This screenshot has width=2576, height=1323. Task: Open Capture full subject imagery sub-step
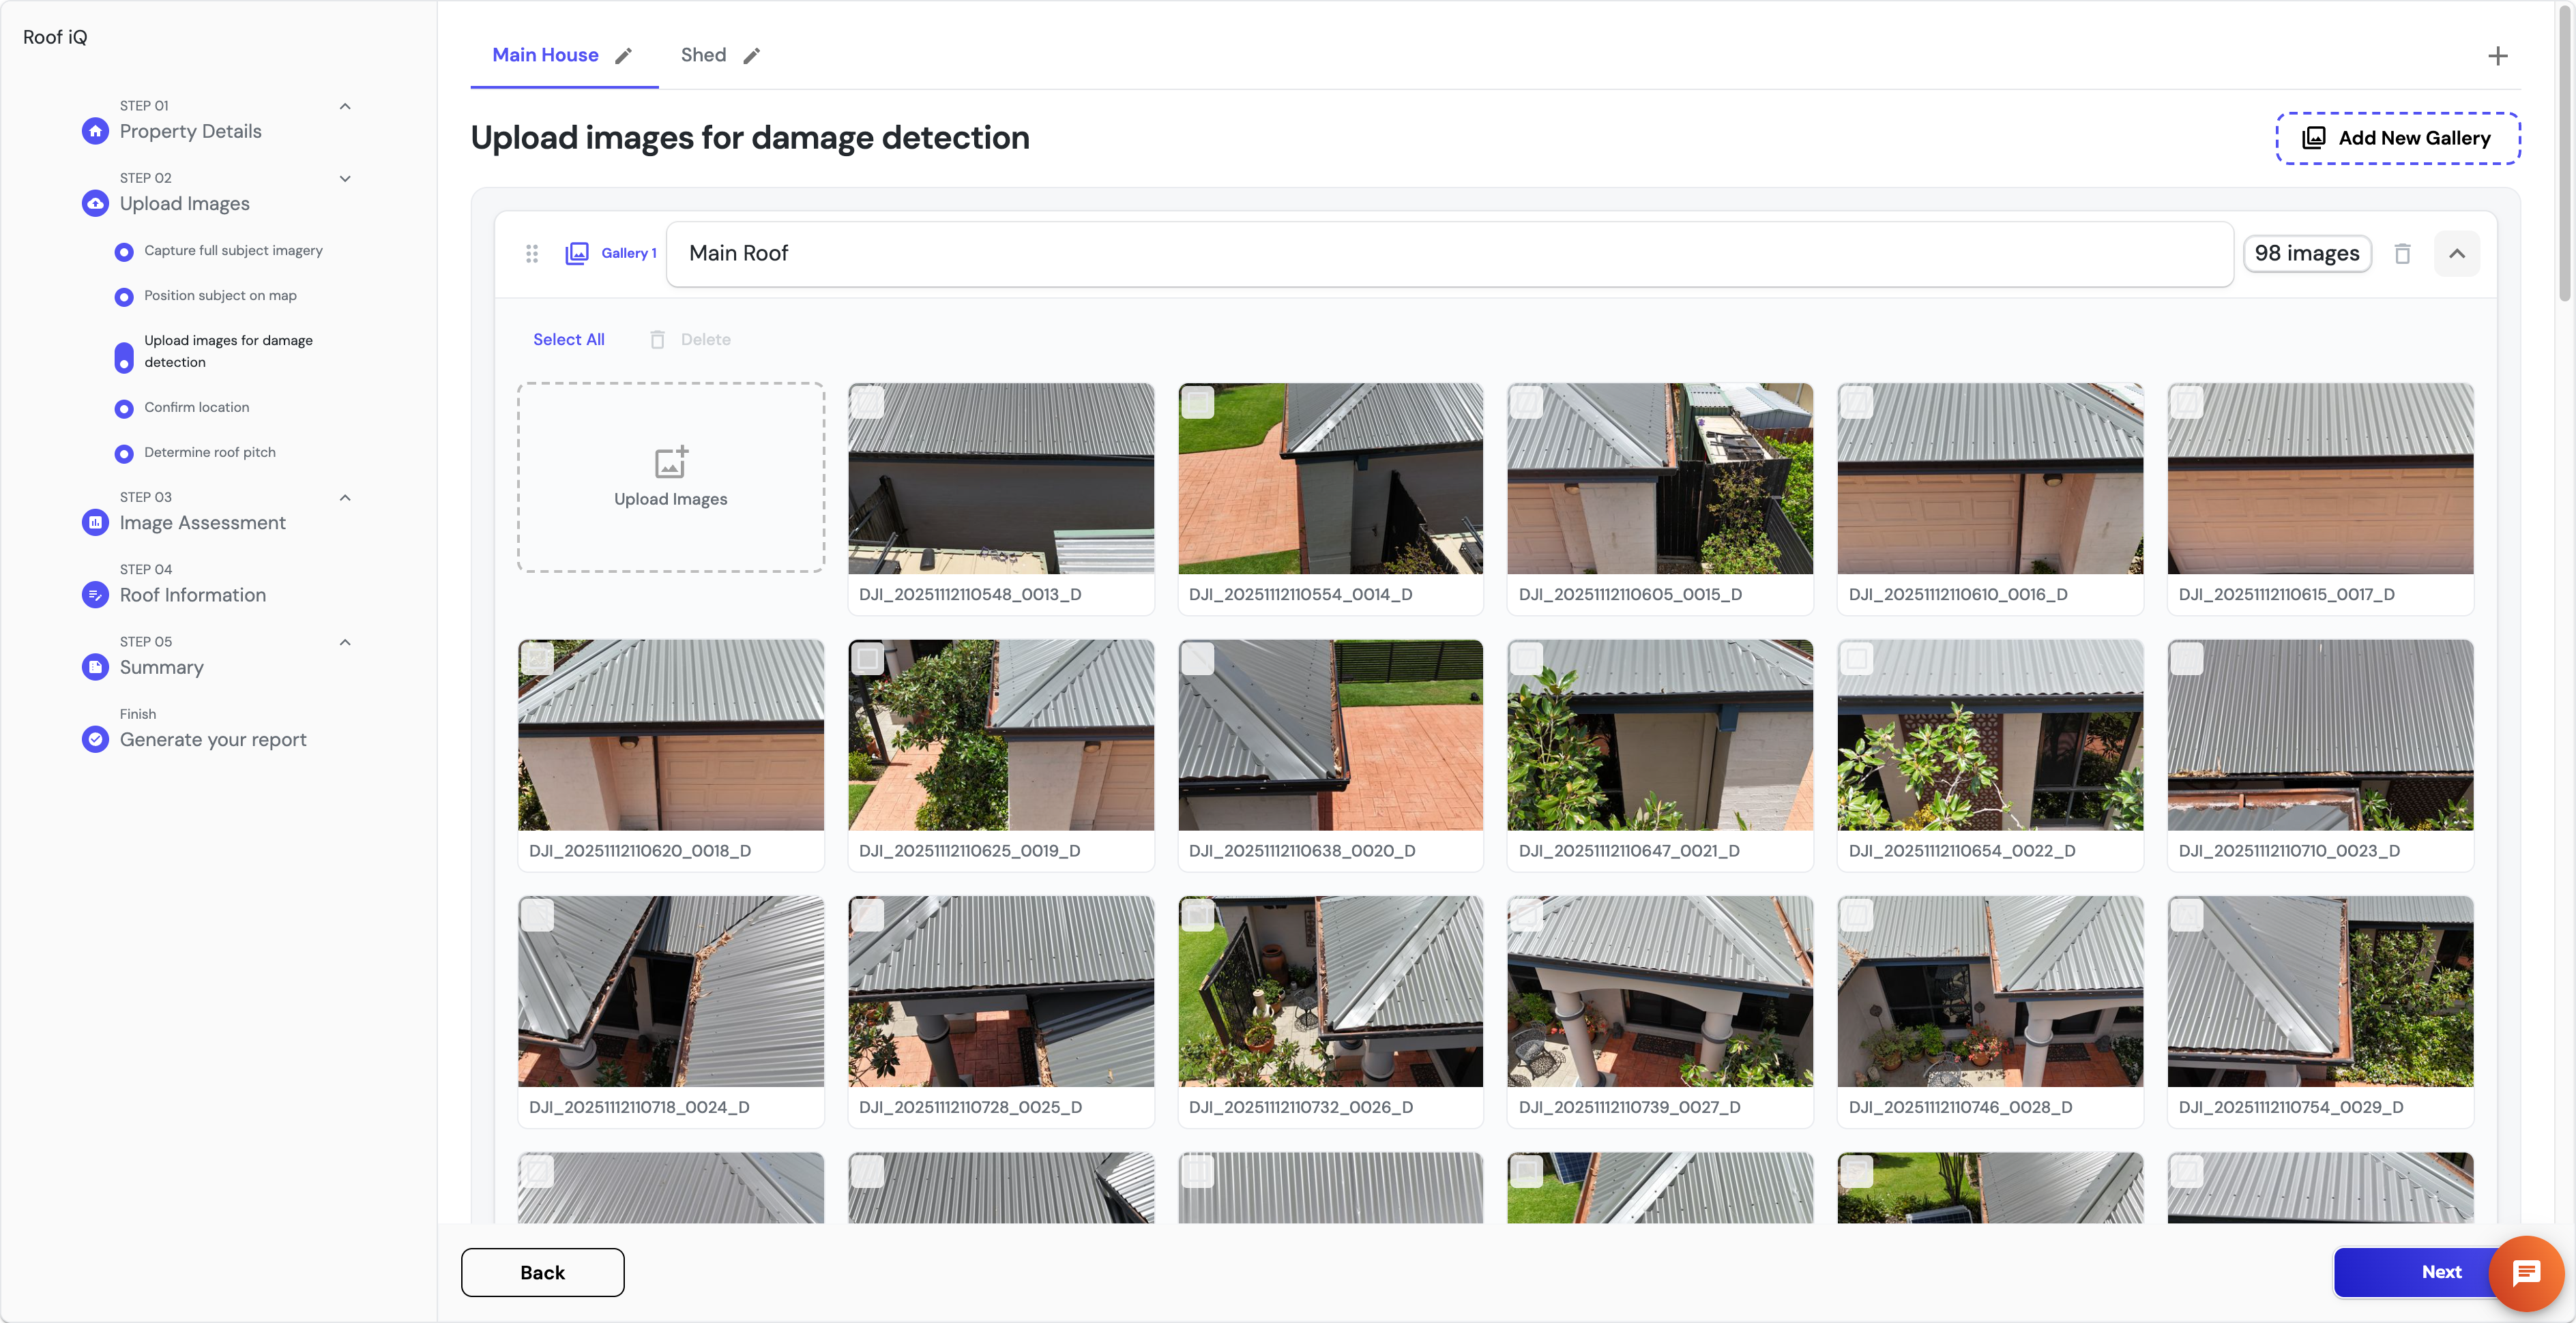233,251
